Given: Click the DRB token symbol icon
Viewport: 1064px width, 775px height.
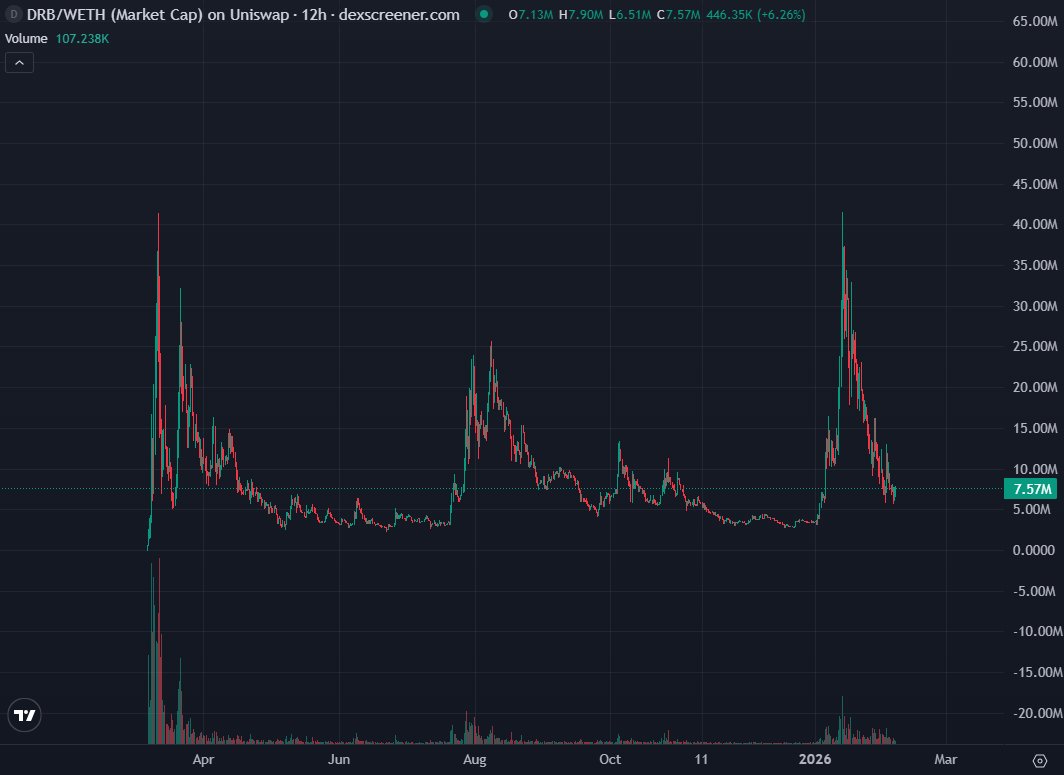Looking at the screenshot, I should (x=13, y=14).
